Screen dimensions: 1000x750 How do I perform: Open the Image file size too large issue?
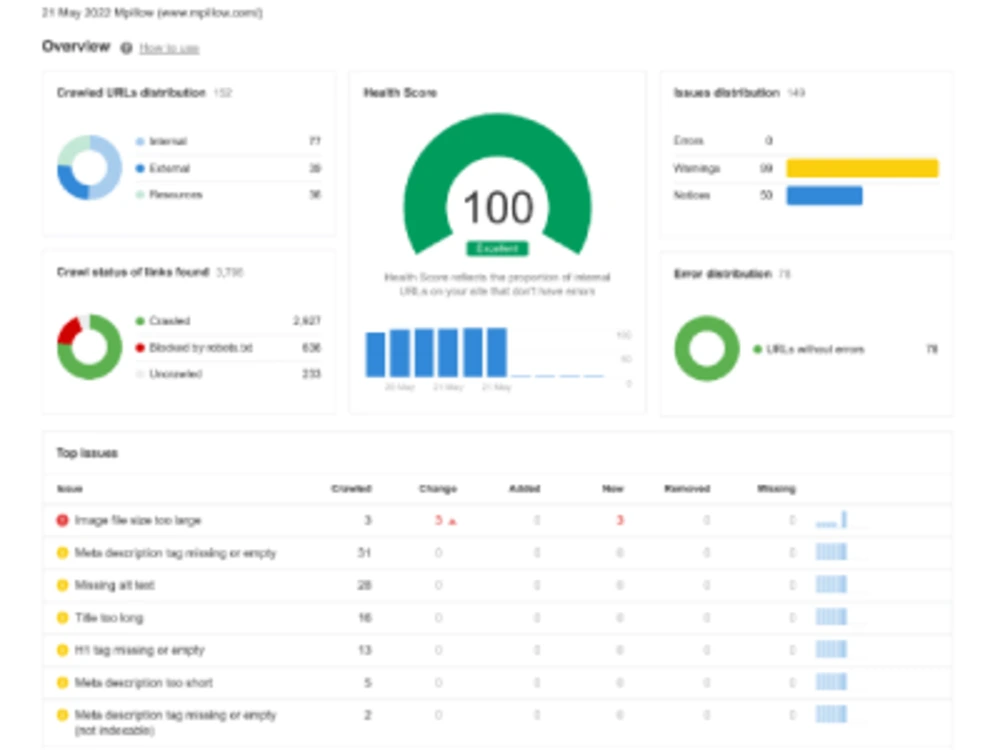[138, 520]
